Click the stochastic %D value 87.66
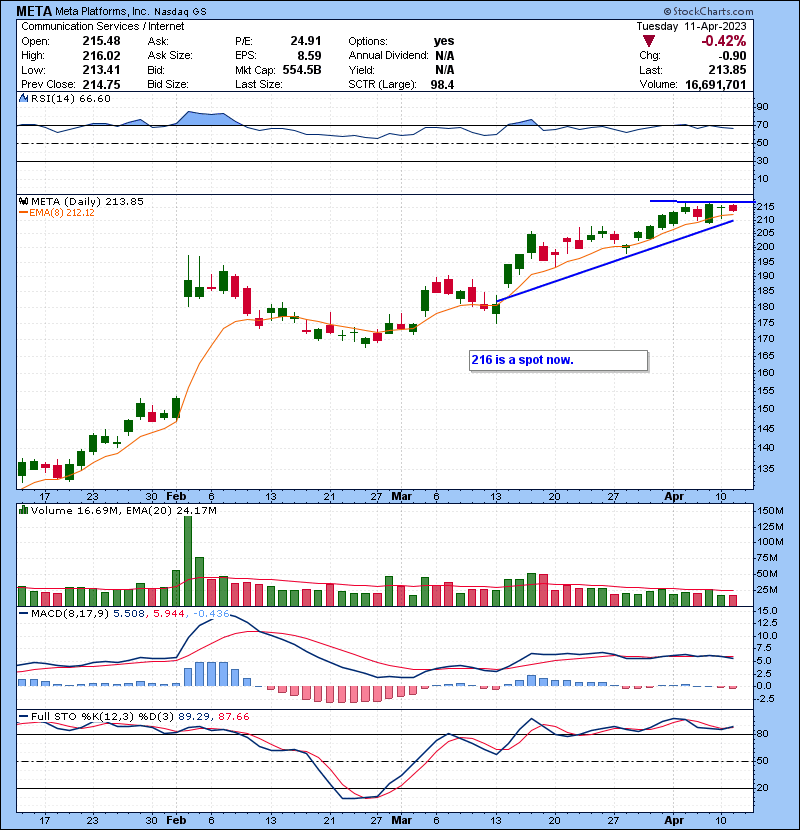800x830 pixels. click(233, 716)
